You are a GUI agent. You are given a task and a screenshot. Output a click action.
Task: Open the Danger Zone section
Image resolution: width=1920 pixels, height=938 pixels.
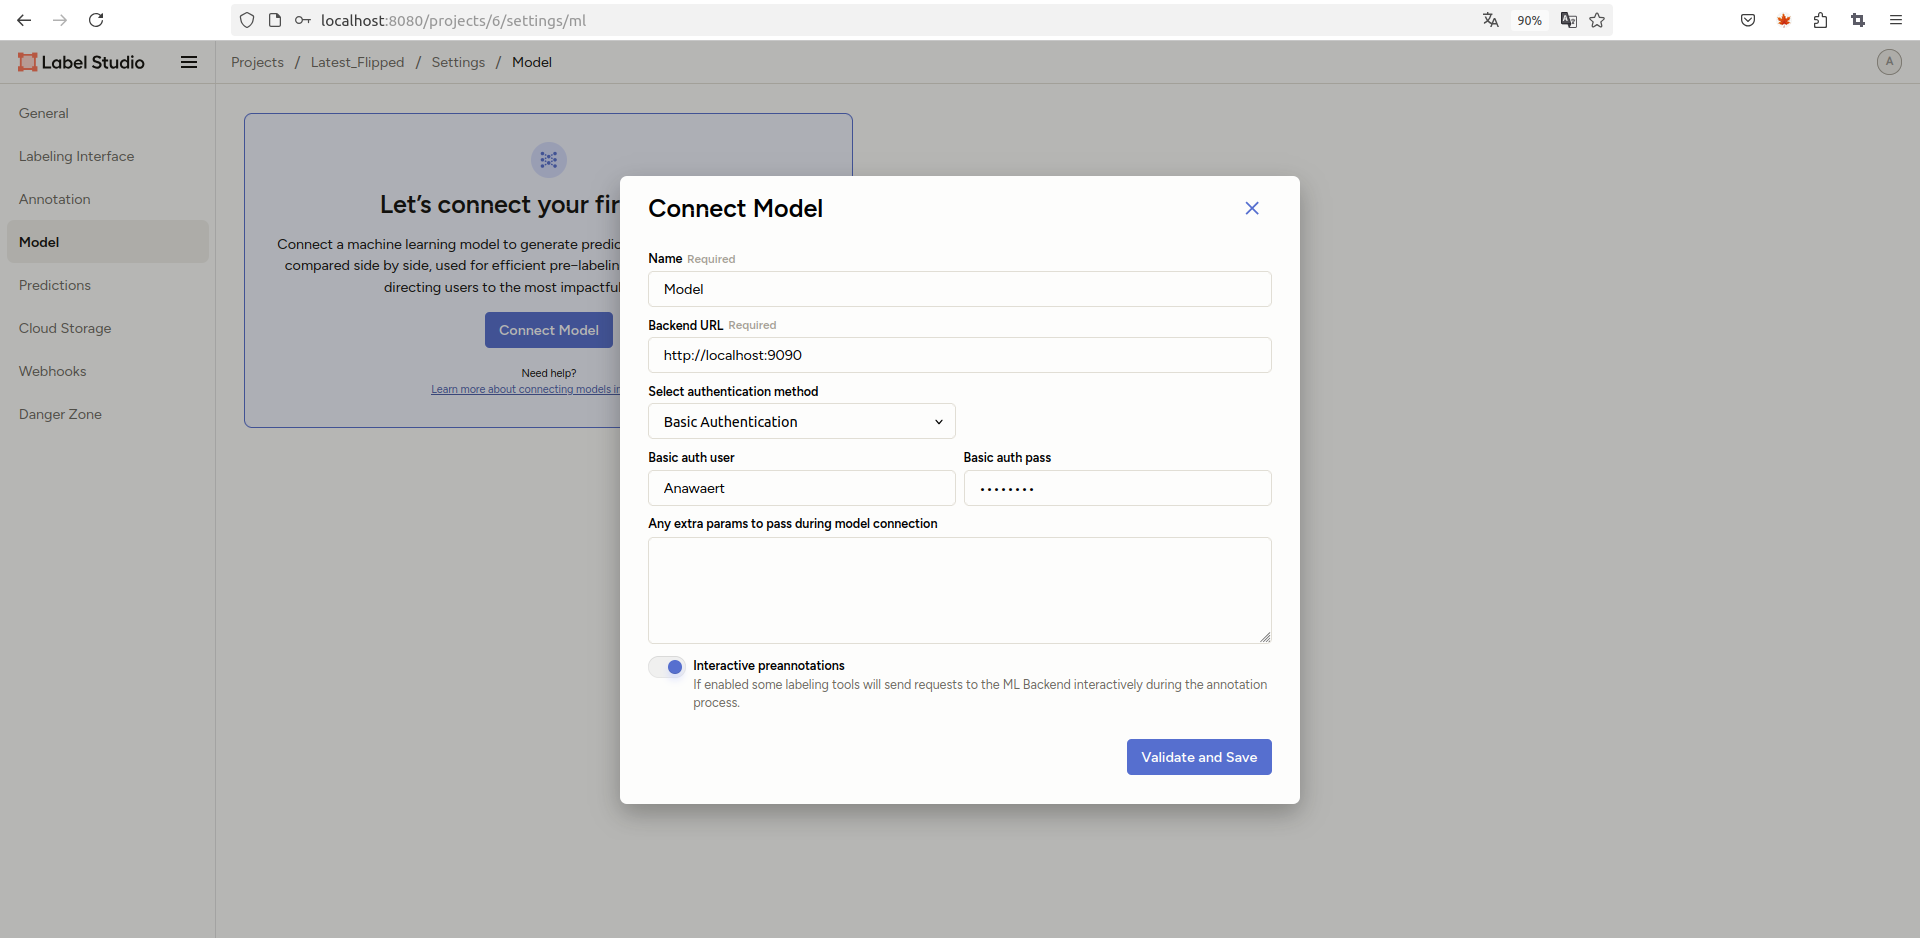60,414
